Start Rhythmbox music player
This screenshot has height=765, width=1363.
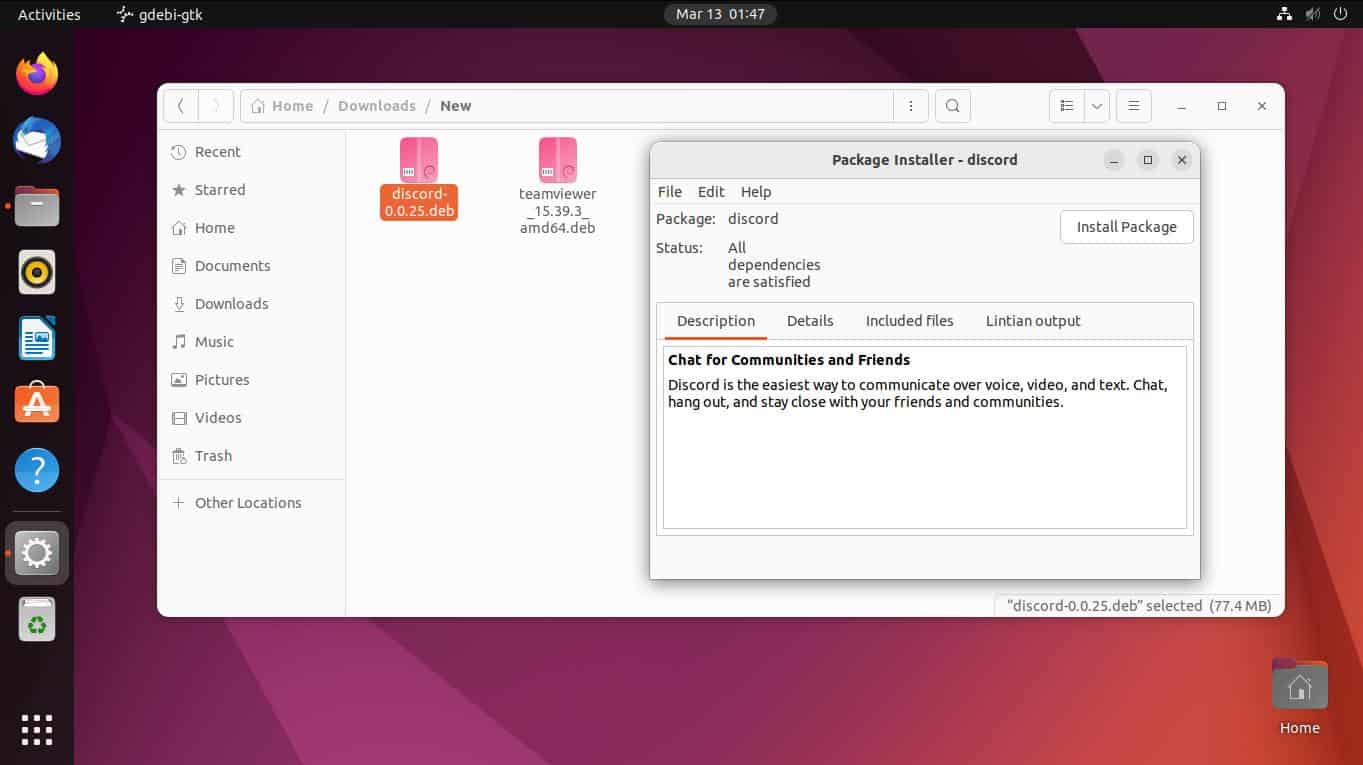(37, 271)
